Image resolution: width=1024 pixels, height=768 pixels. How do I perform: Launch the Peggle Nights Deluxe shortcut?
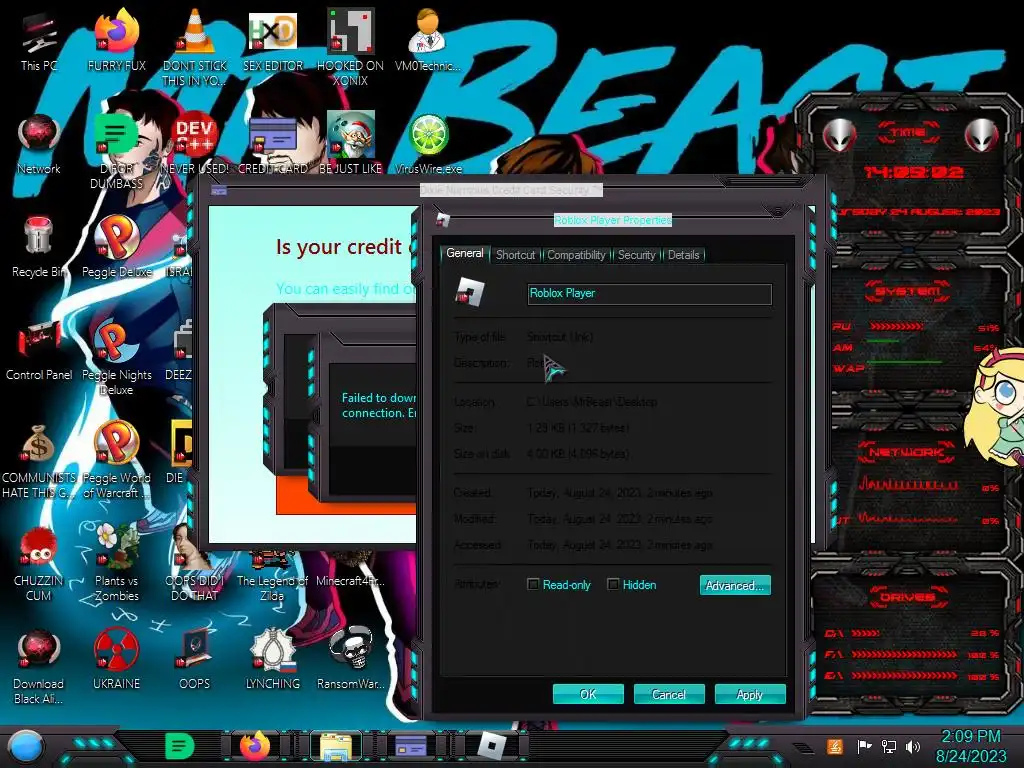tap(117, 357)
